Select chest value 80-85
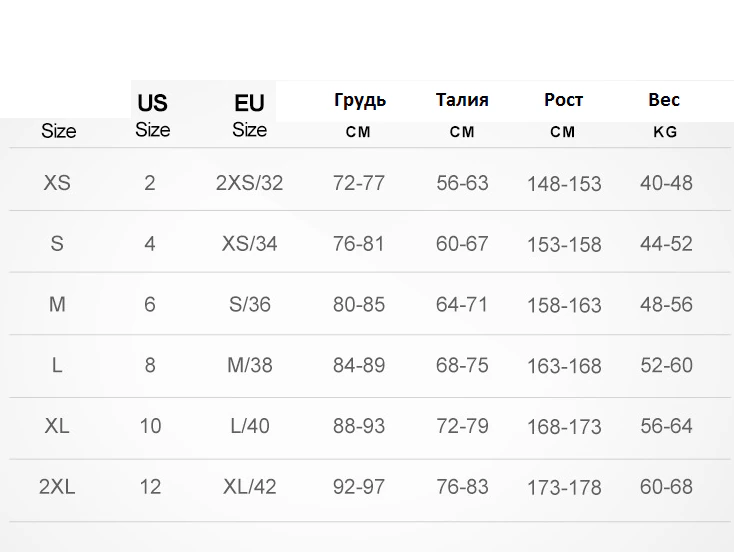Viewport: 734px width, 552px height. [x=359, y=304]
